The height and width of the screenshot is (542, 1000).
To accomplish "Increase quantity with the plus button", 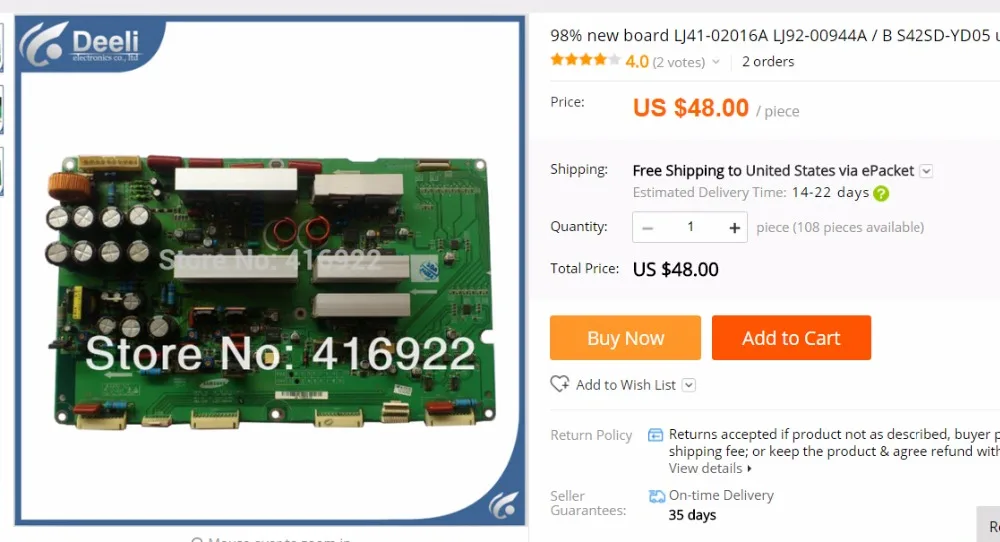I will [734, 228].
